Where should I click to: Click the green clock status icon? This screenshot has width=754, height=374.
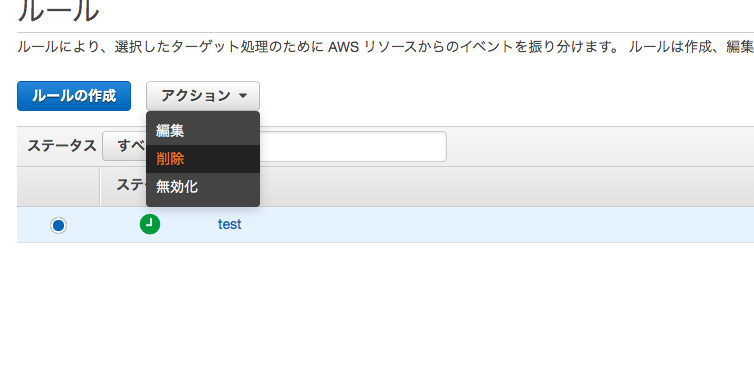[150, 224]
